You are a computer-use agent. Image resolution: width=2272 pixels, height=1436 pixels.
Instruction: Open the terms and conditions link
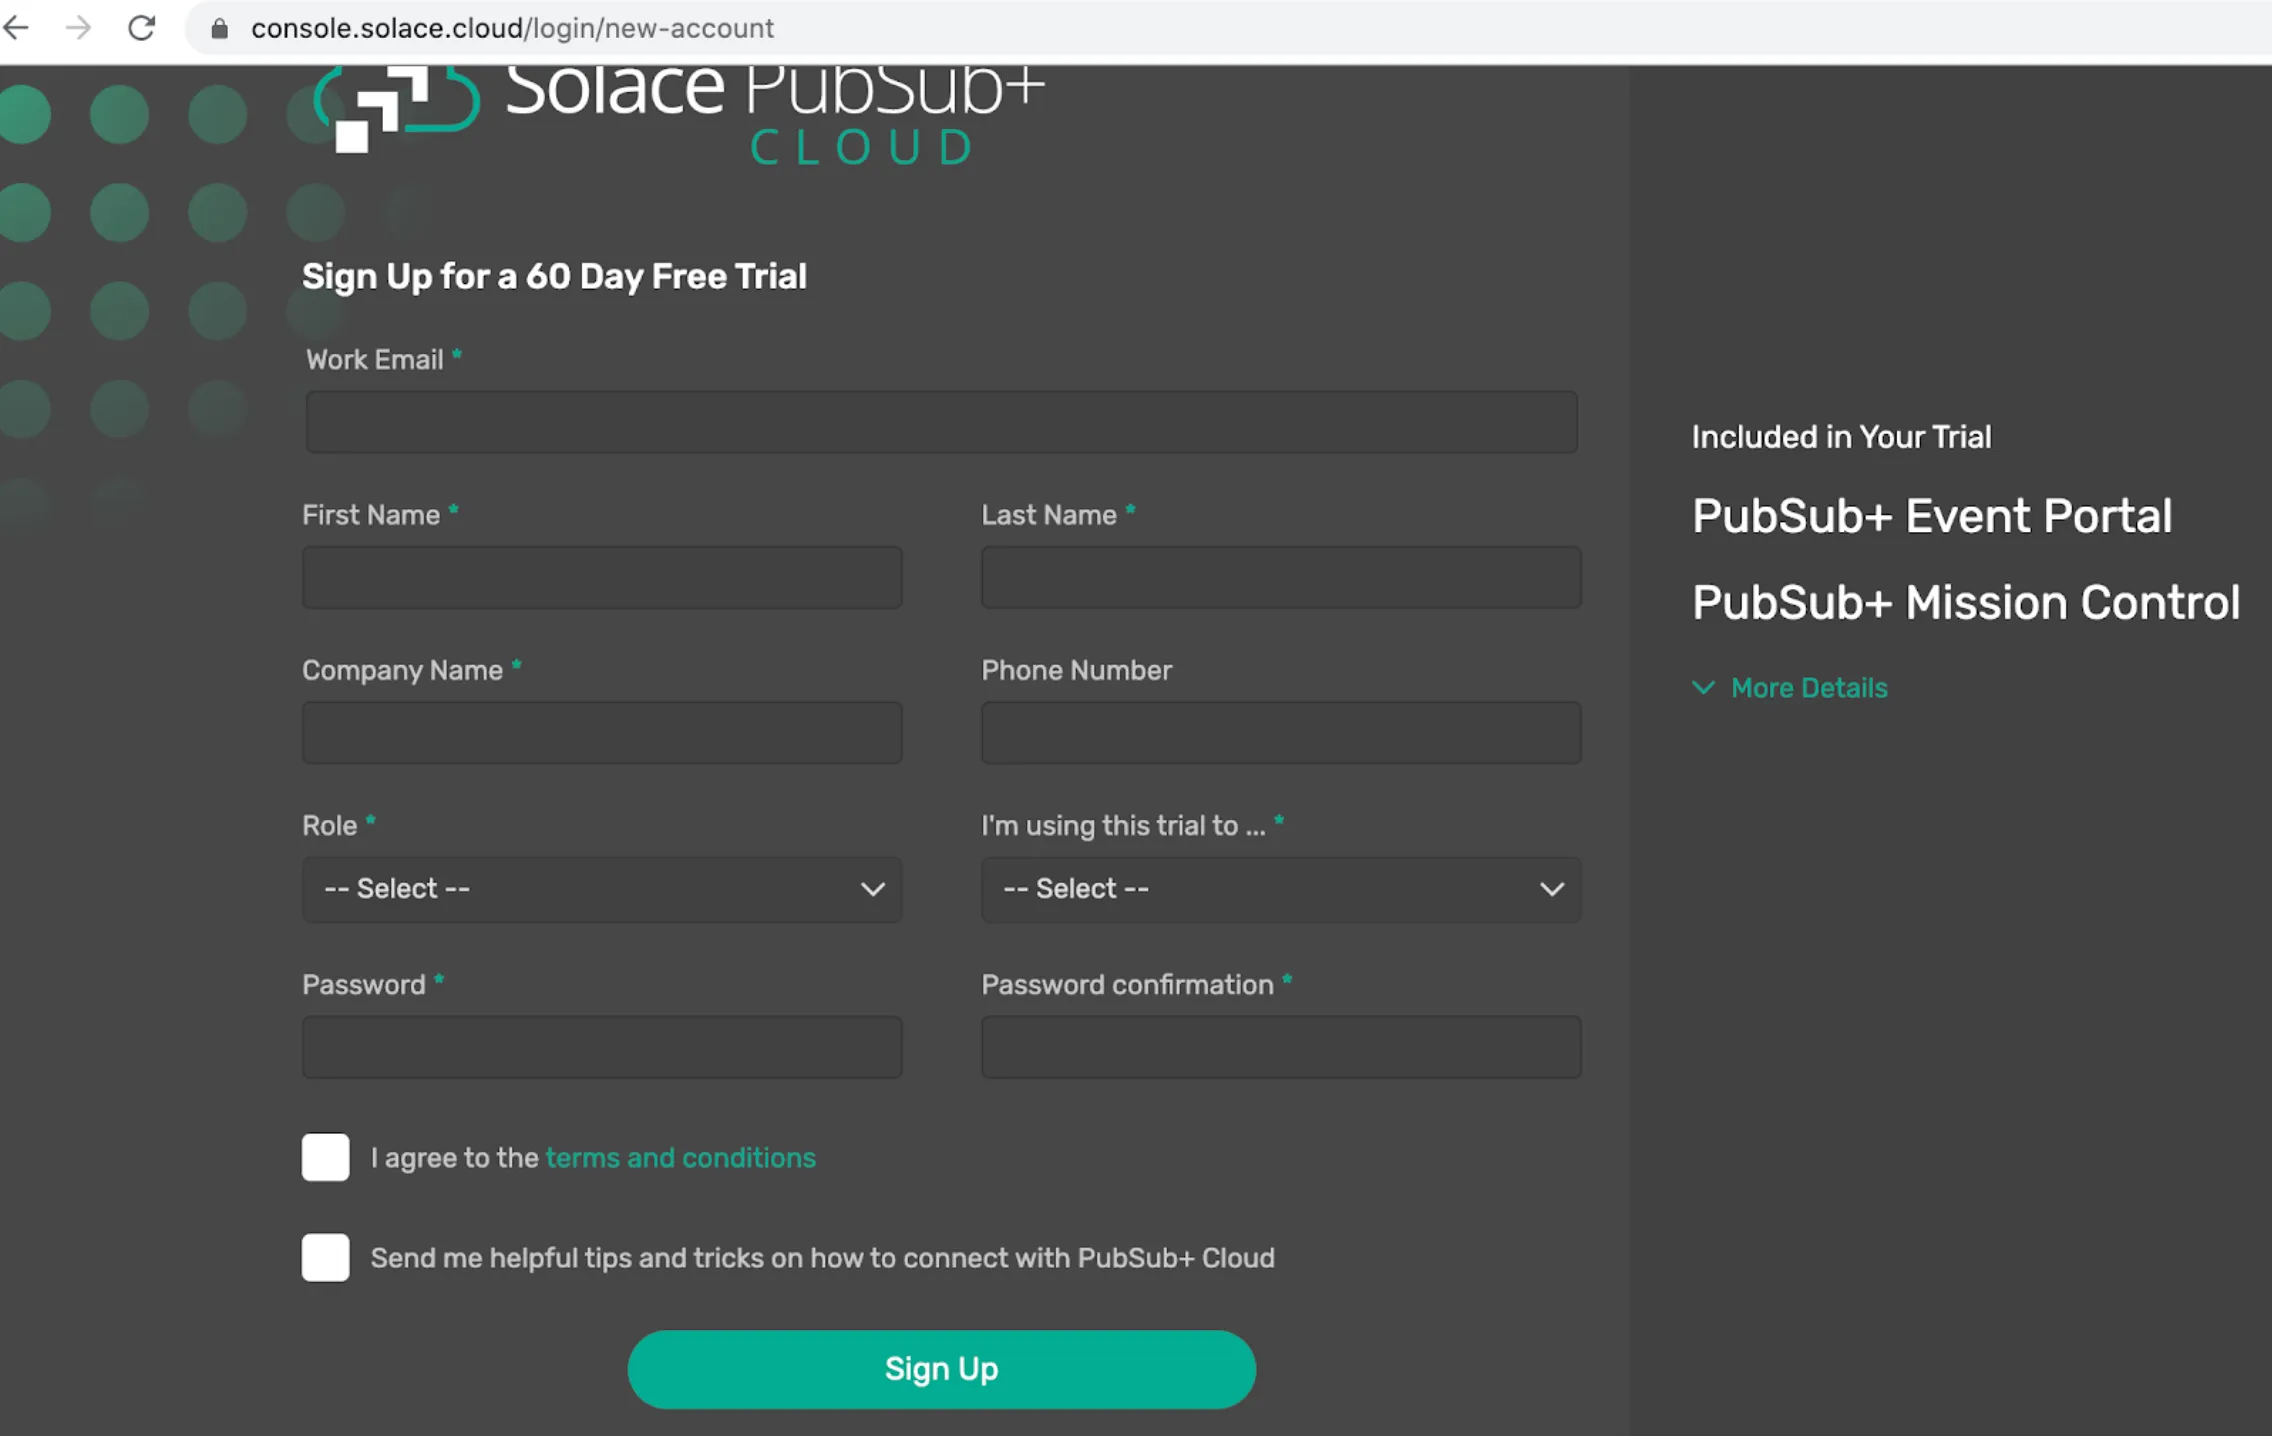coord(681,1157)
